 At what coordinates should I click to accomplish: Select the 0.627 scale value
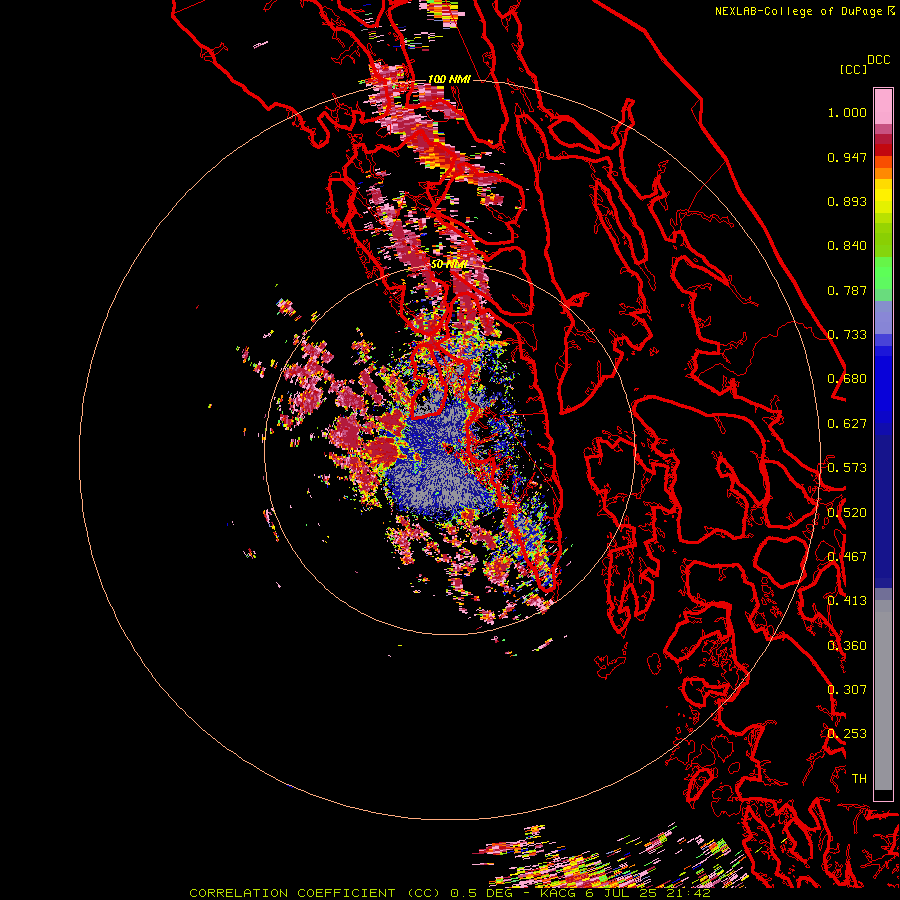pos(847,424)
